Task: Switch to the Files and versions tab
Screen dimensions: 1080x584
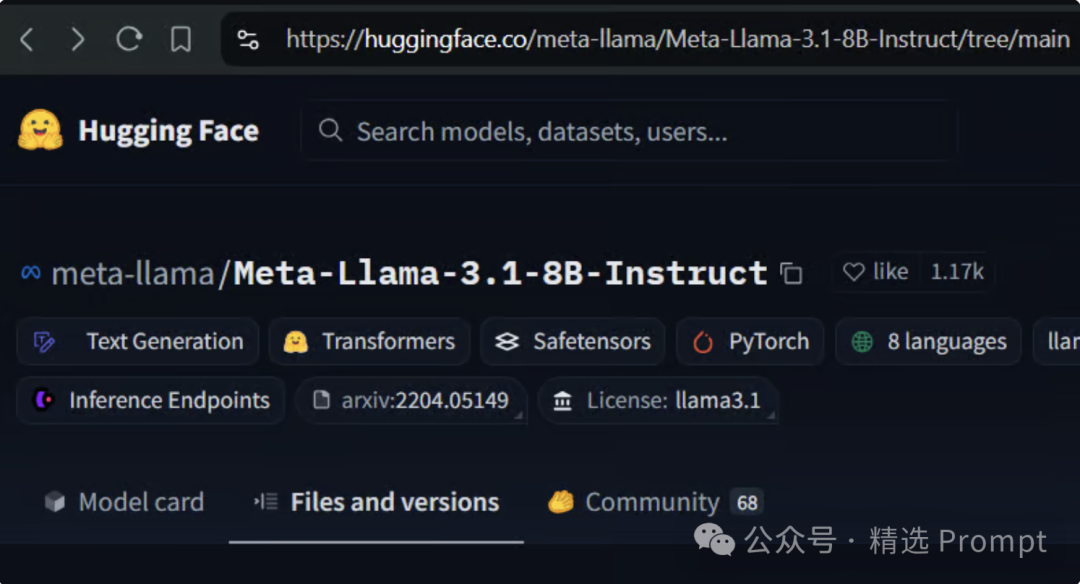Action: coord(376,502)
